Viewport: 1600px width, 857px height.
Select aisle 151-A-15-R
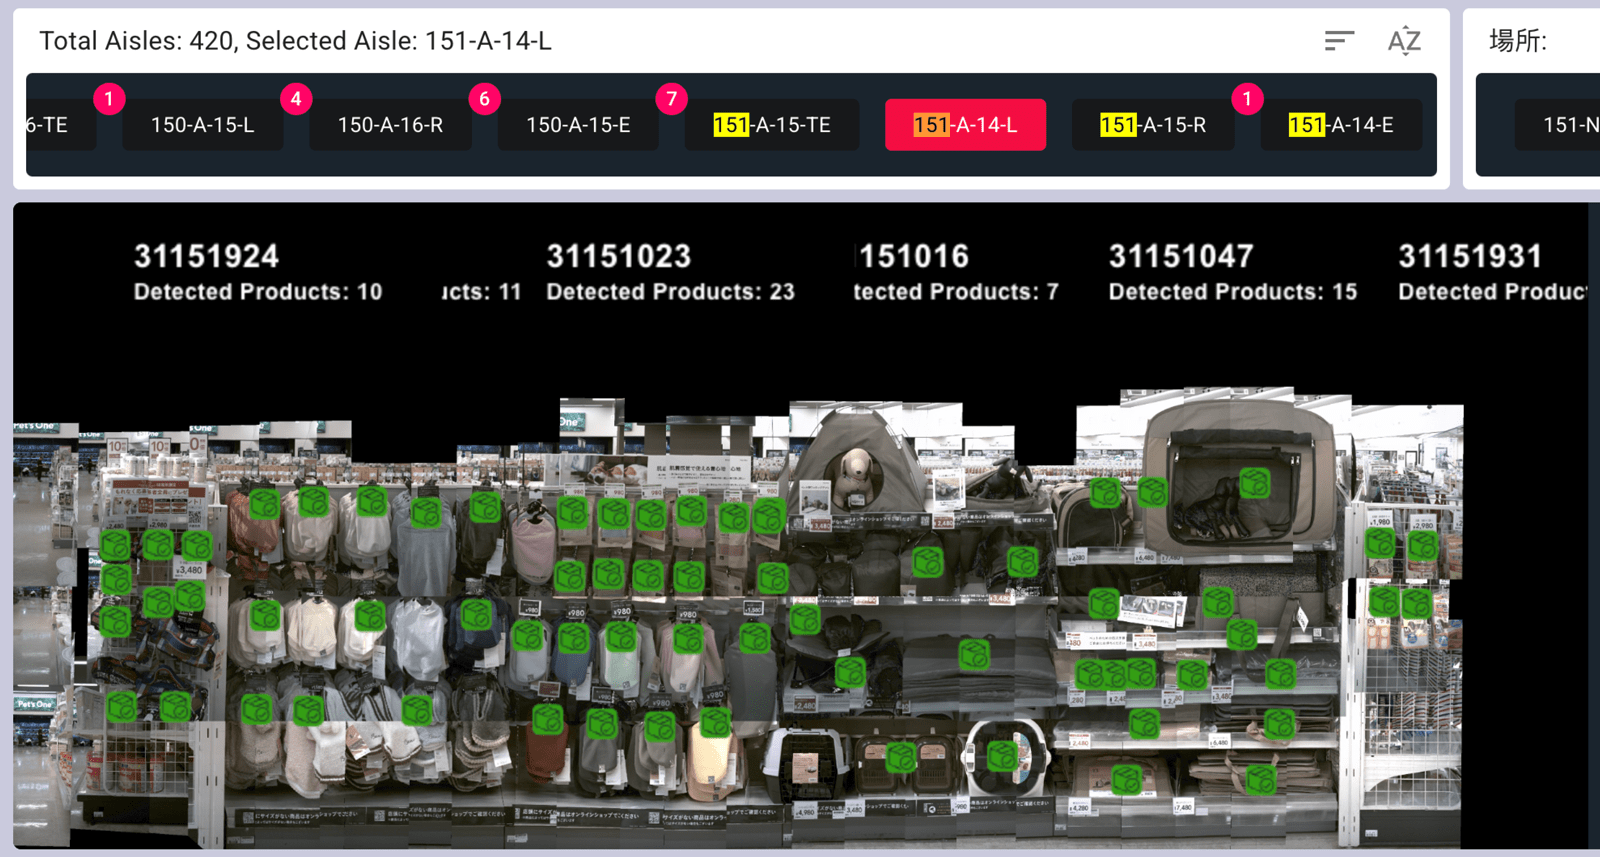(x=1153, y=125)
